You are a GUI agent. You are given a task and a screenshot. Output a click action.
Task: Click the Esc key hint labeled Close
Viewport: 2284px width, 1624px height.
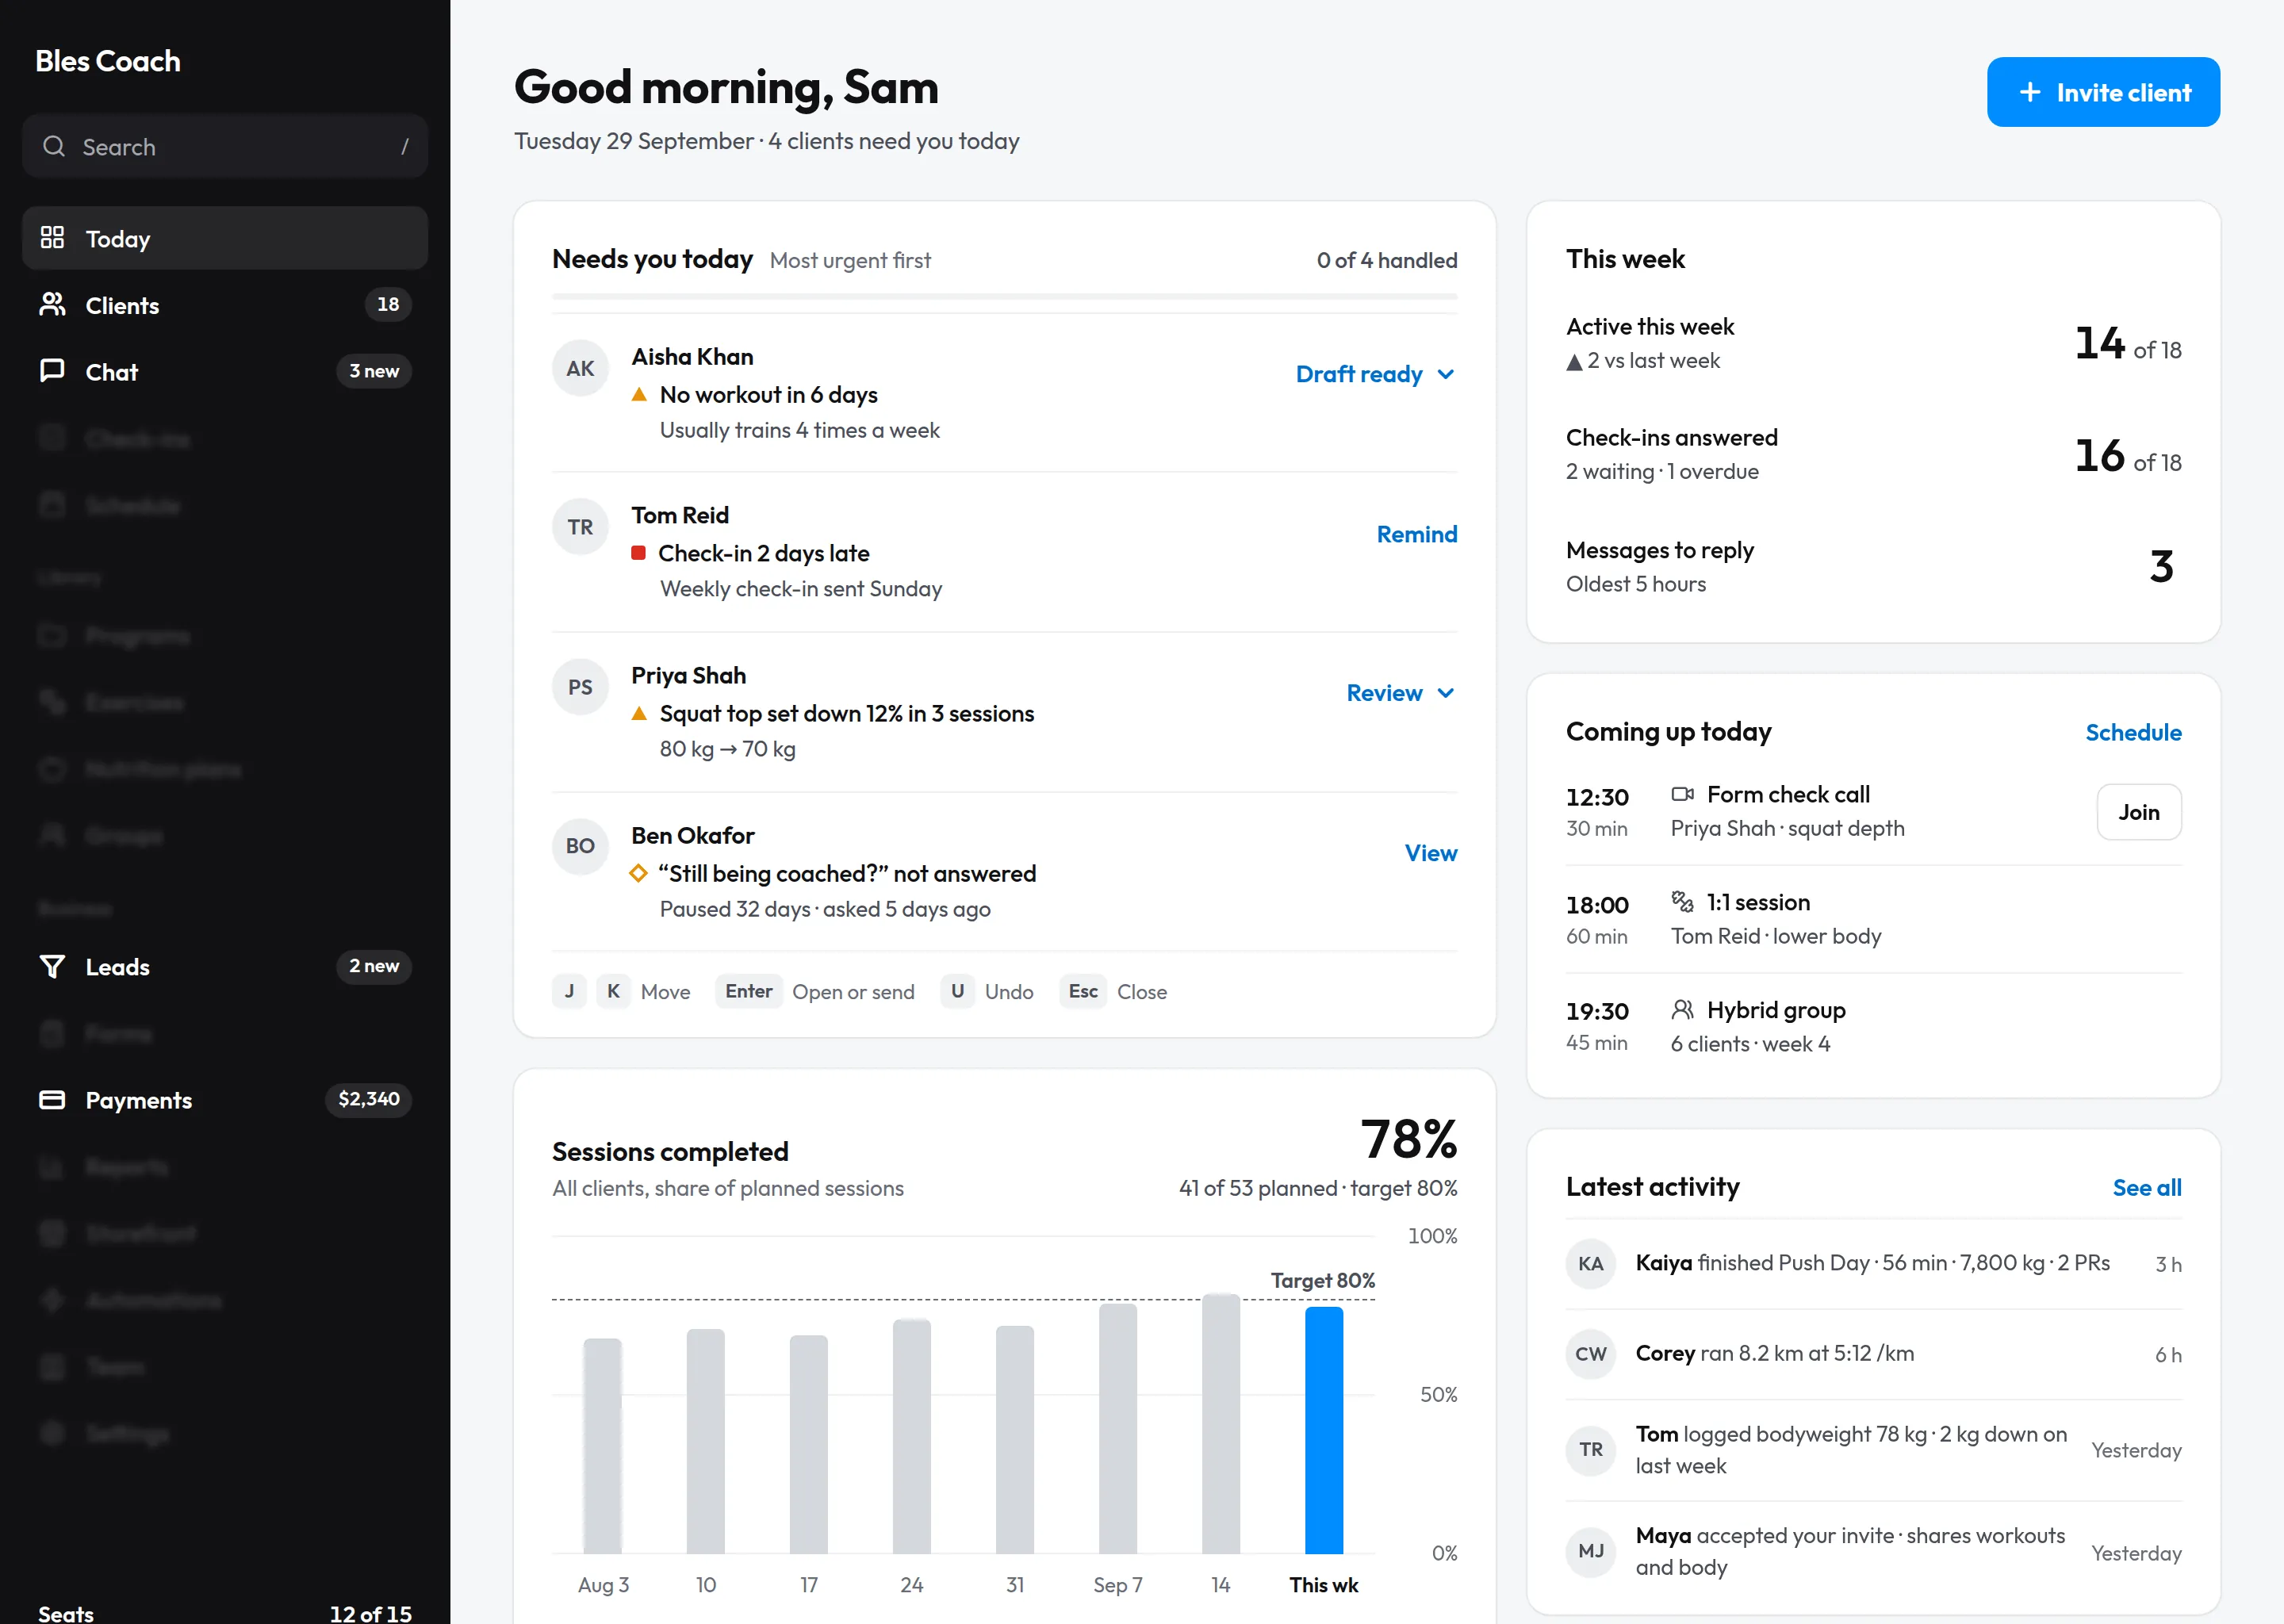coord(1082,991)
